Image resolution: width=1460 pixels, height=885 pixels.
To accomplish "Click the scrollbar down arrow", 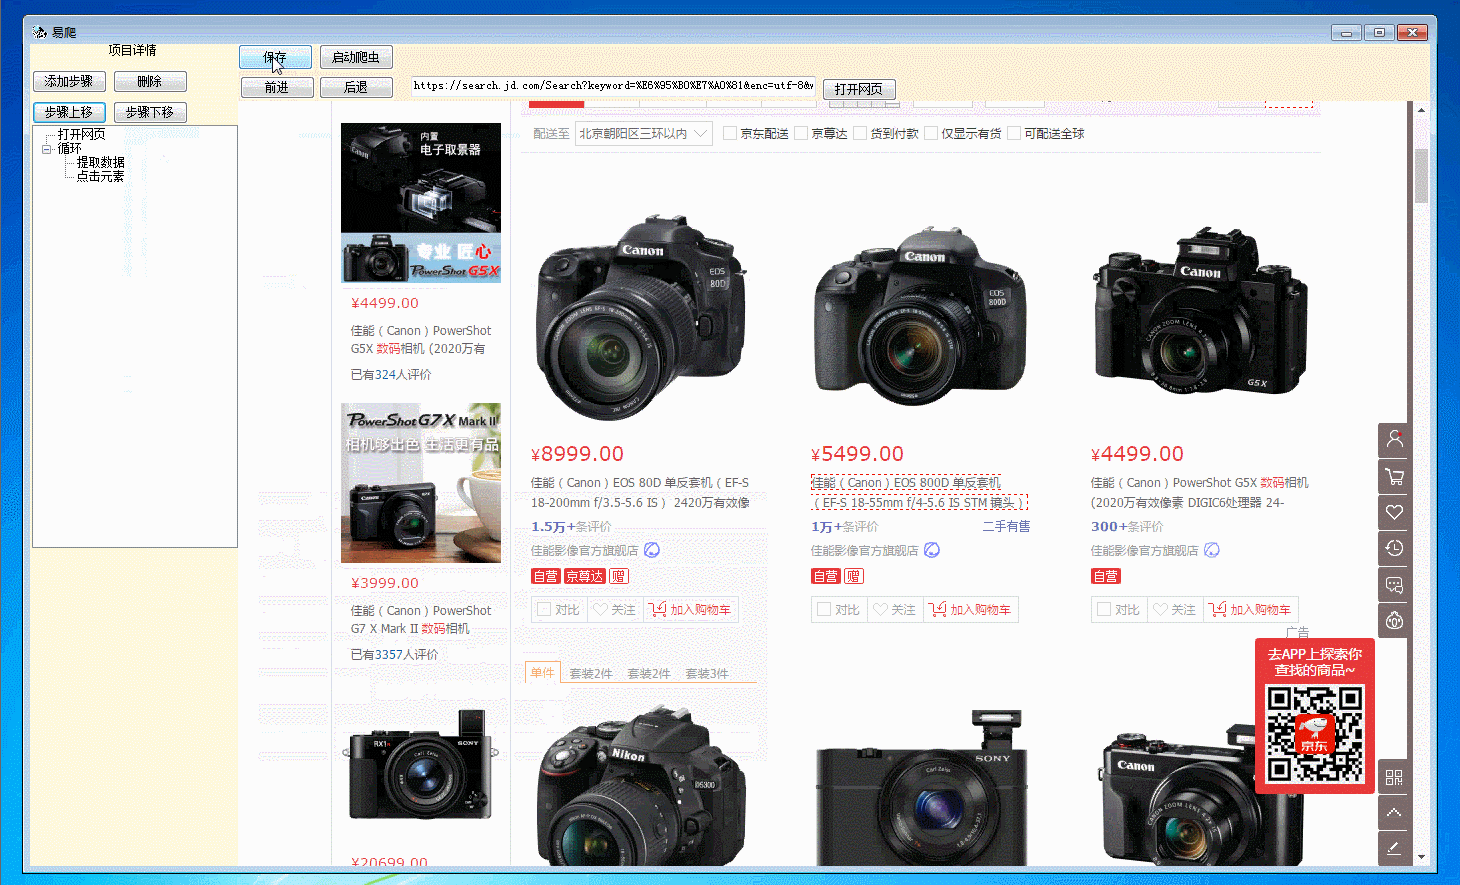I will [1421, 857].
